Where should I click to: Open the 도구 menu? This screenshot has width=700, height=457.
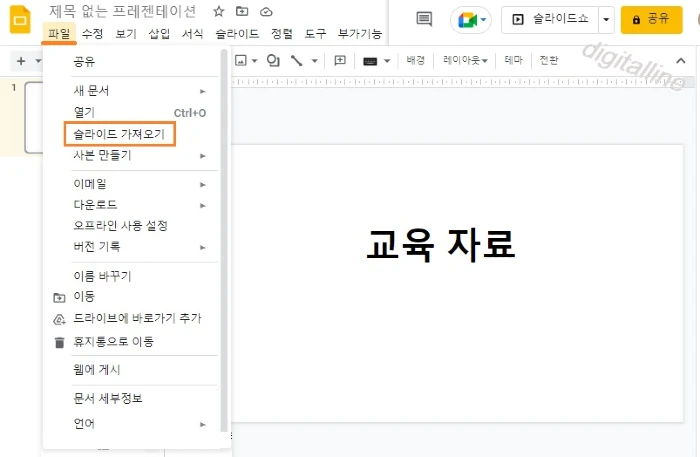point(315,33)
